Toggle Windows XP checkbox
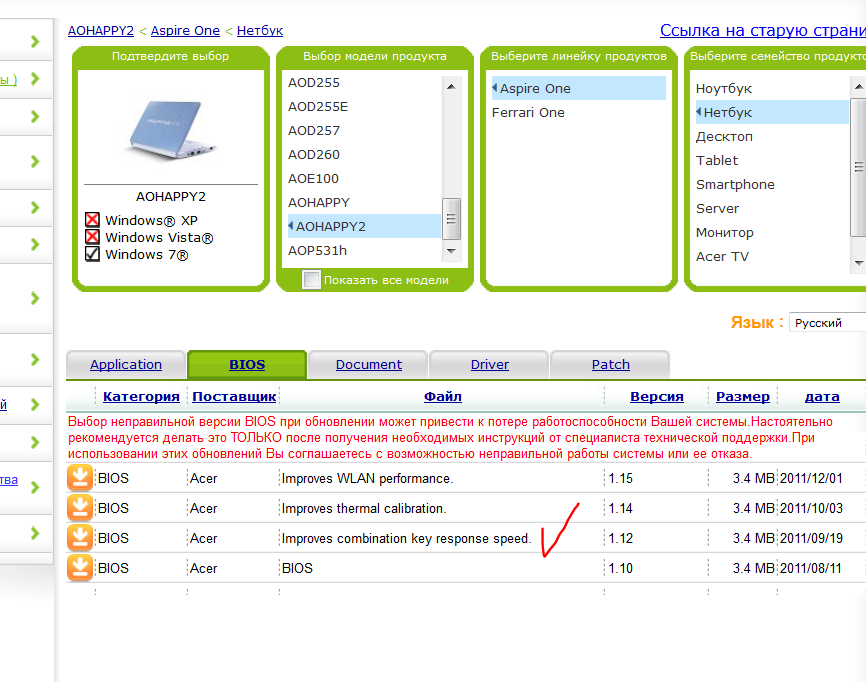Image resolution: width=866 pixels, height=682 pixels. coord(92,220)
